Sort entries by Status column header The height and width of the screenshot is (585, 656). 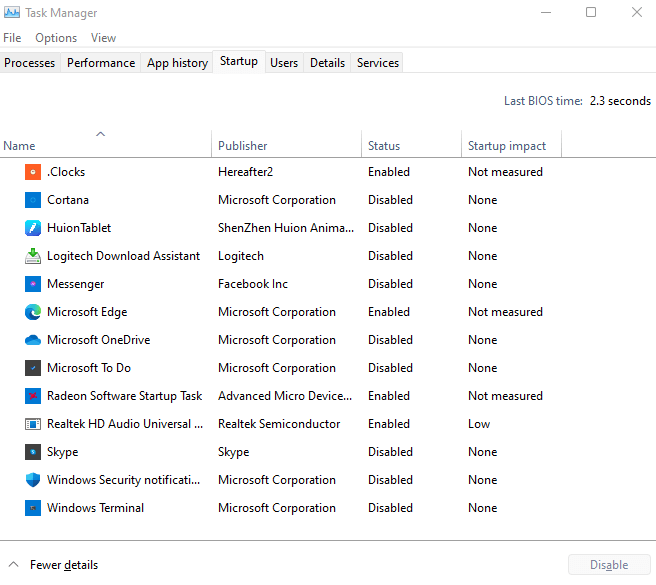coord(384,146)
